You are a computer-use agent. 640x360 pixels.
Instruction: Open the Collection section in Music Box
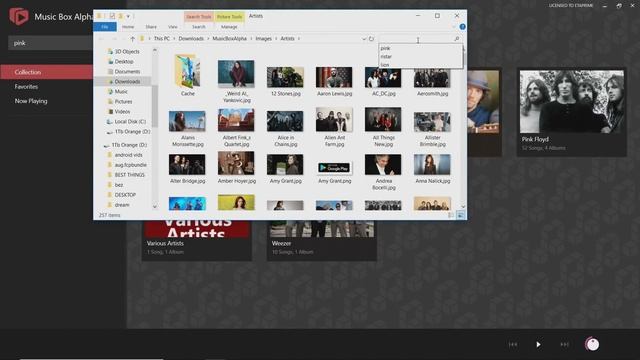coord(47,72)
